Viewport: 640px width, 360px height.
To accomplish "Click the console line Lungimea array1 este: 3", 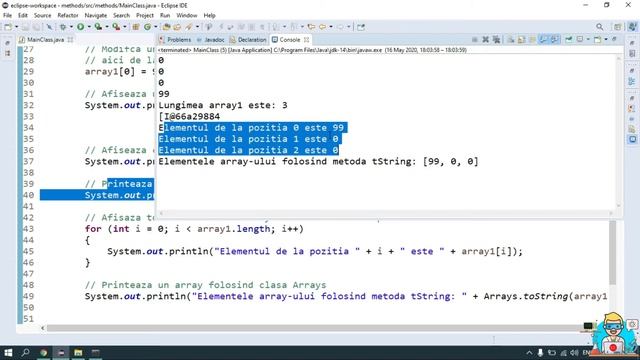I will (223, 105).
